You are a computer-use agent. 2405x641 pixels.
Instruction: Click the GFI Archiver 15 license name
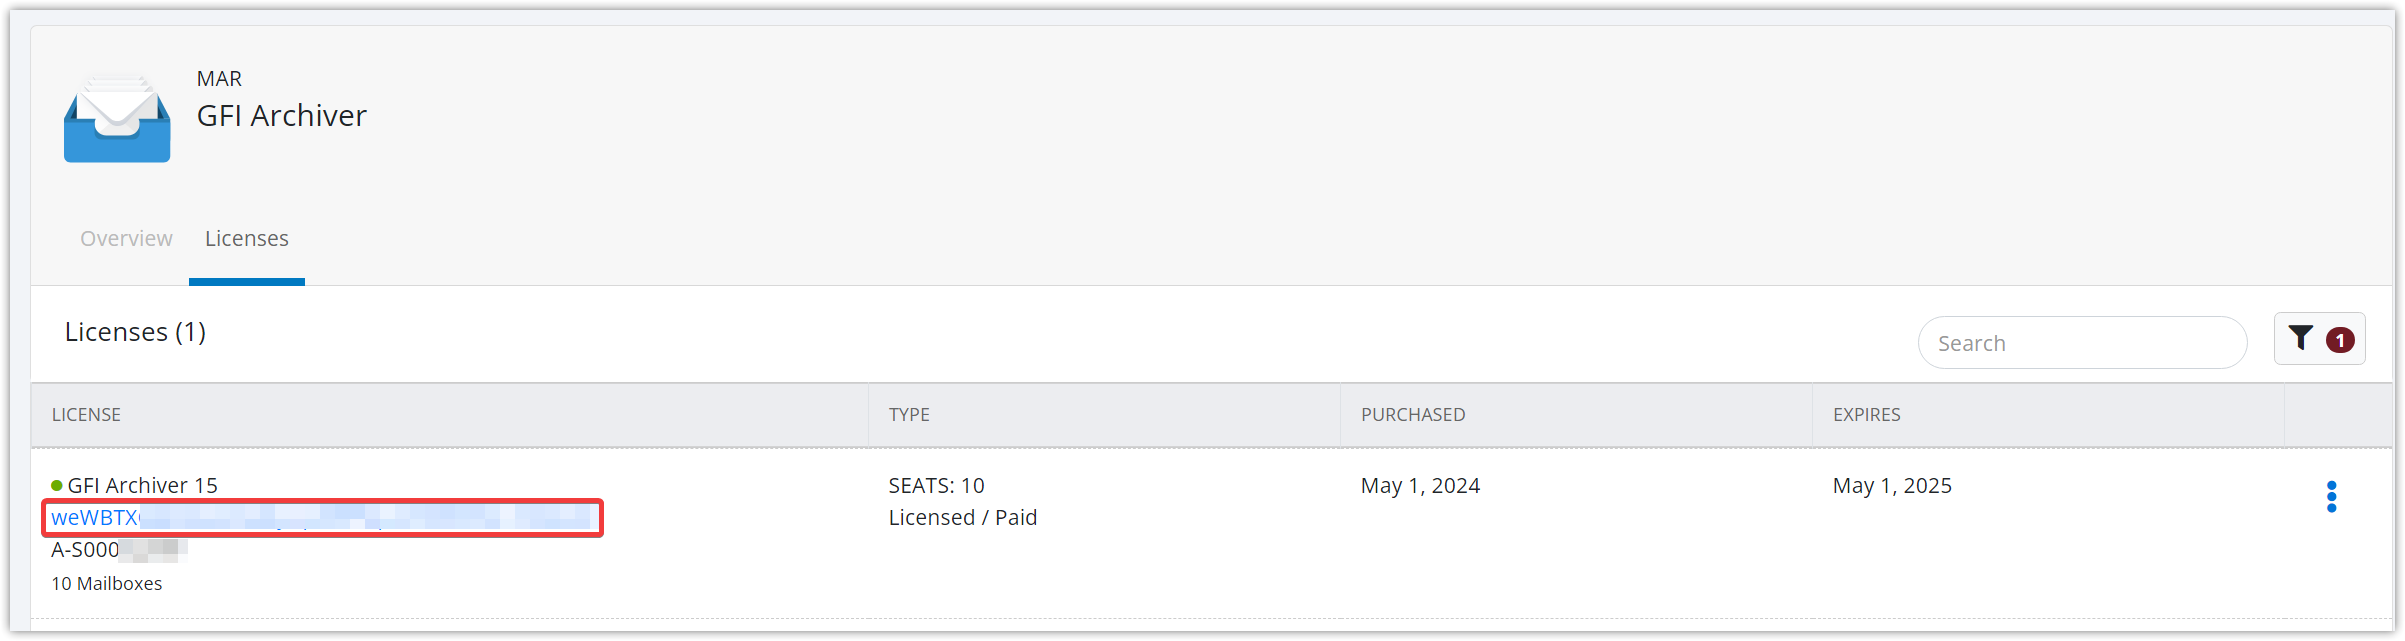[143, 486]
